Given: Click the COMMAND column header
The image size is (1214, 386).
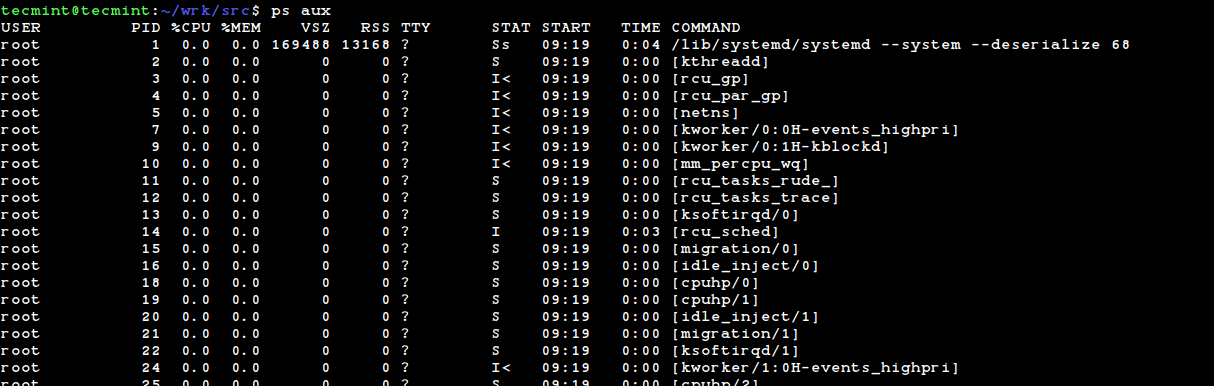Looking at the screenshot, I should (706, 27).
